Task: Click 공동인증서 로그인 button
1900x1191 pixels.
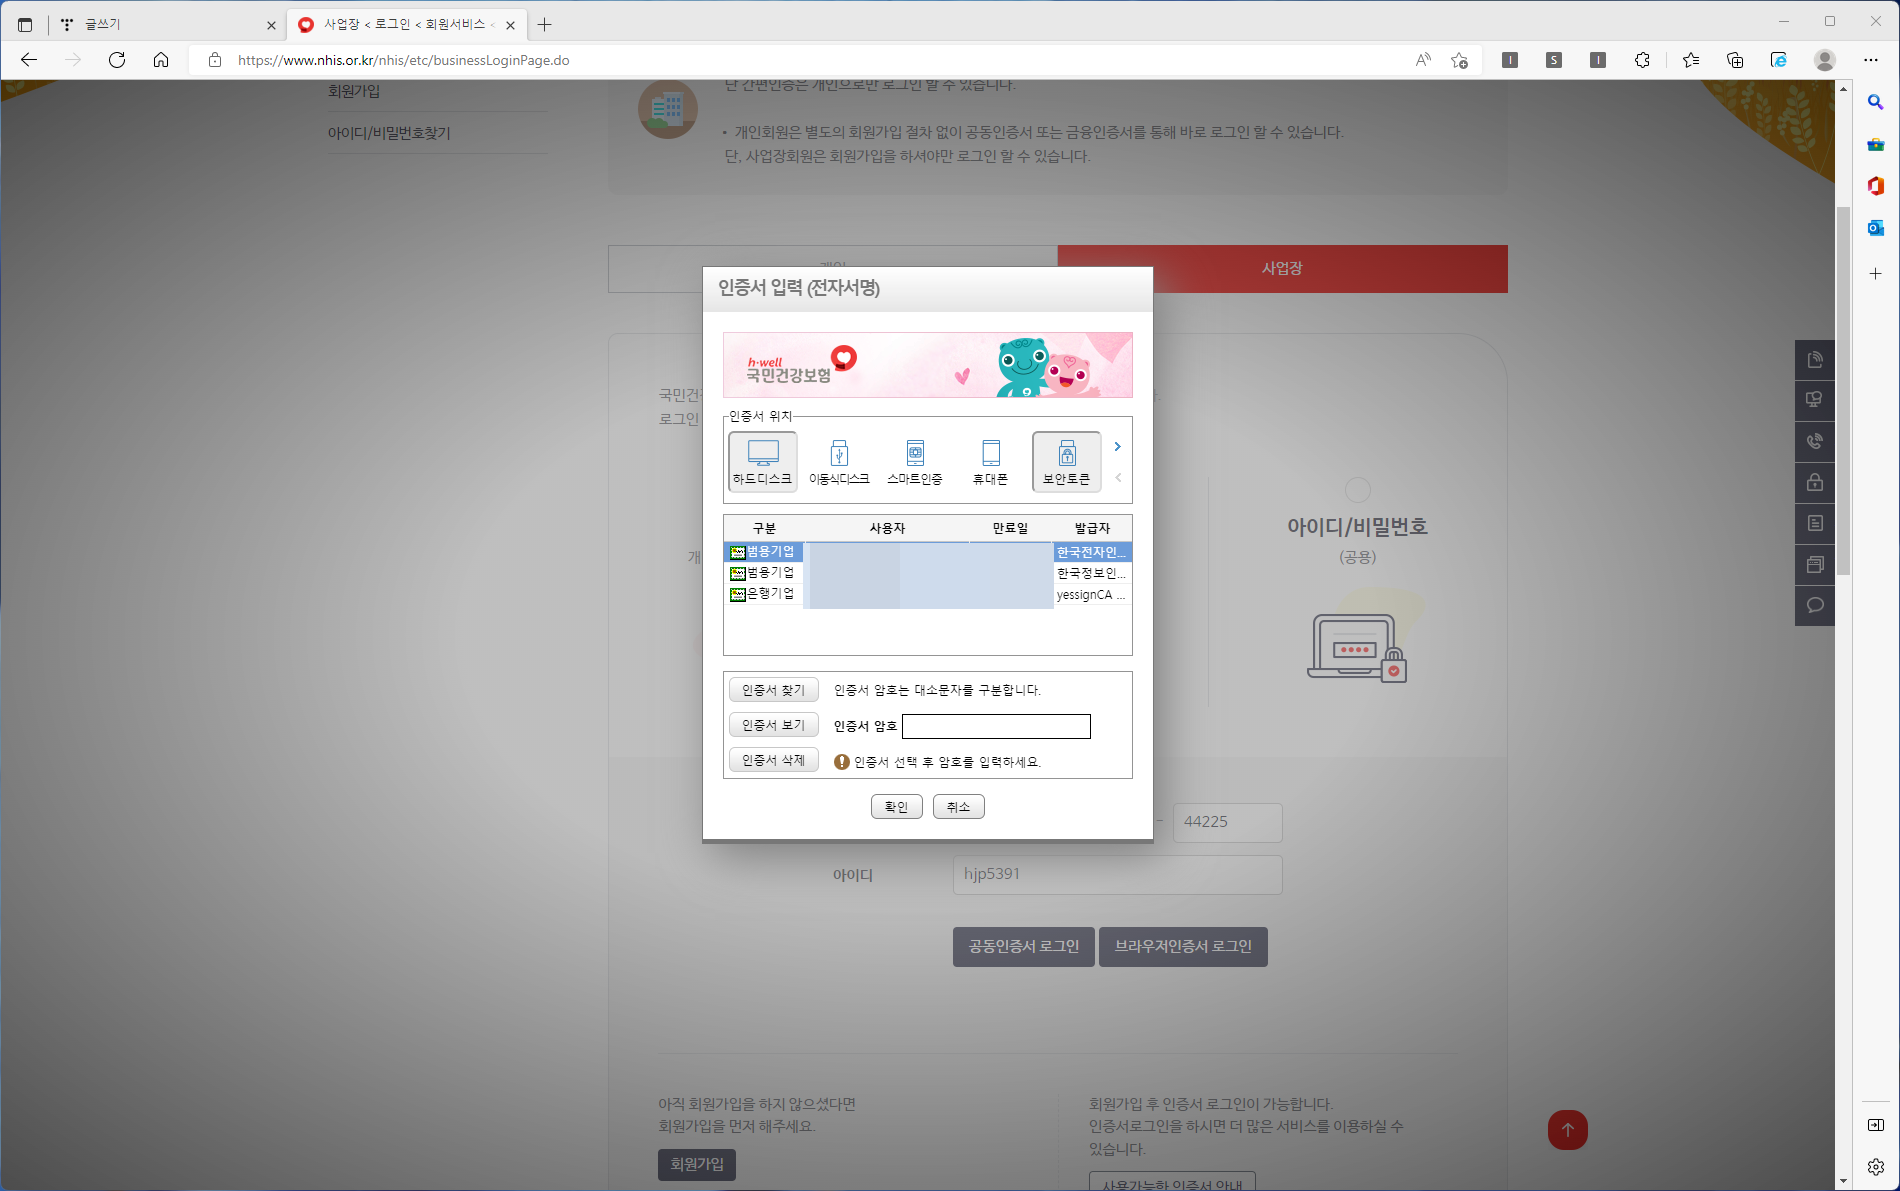Action: point(1024,946)
